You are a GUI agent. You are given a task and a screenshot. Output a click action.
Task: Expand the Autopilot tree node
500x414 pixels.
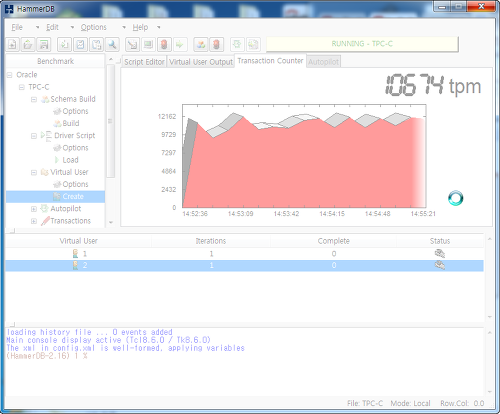click(34, 209)
